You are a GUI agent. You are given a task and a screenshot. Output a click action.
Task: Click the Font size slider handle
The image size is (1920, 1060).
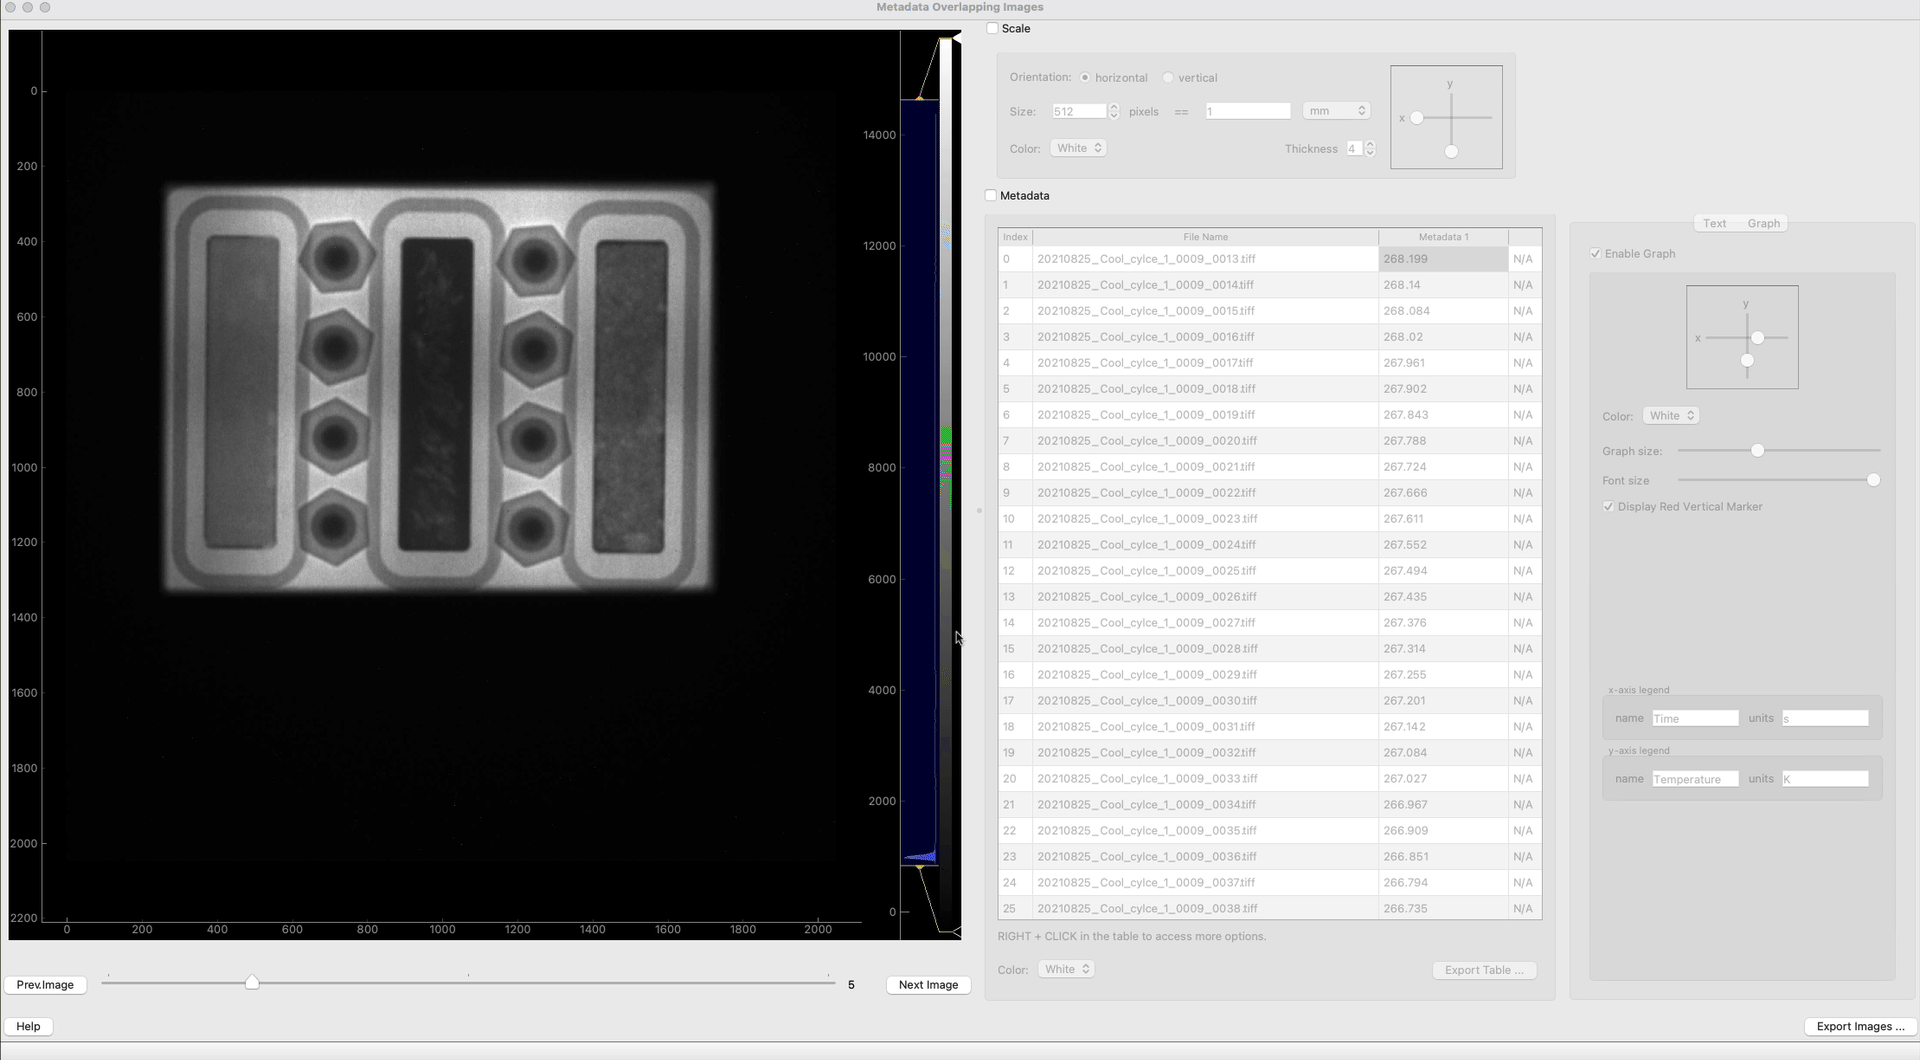tap(1873, 480)
